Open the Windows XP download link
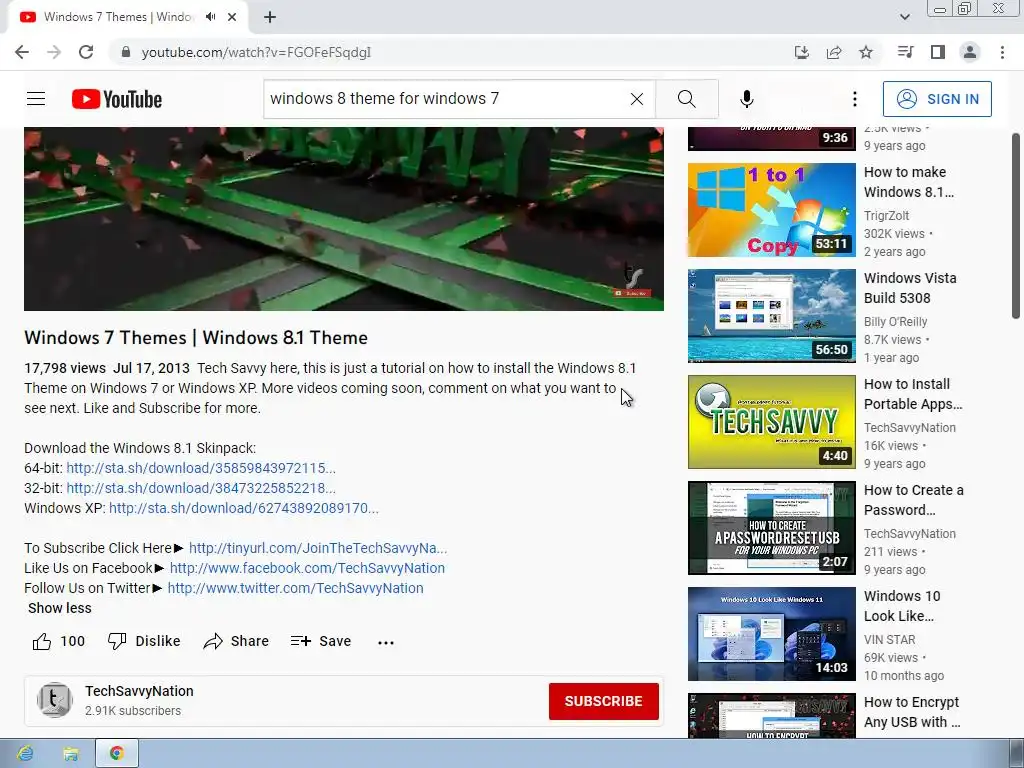The width and height of the screenshot is (1024, 768). [244, 508]
